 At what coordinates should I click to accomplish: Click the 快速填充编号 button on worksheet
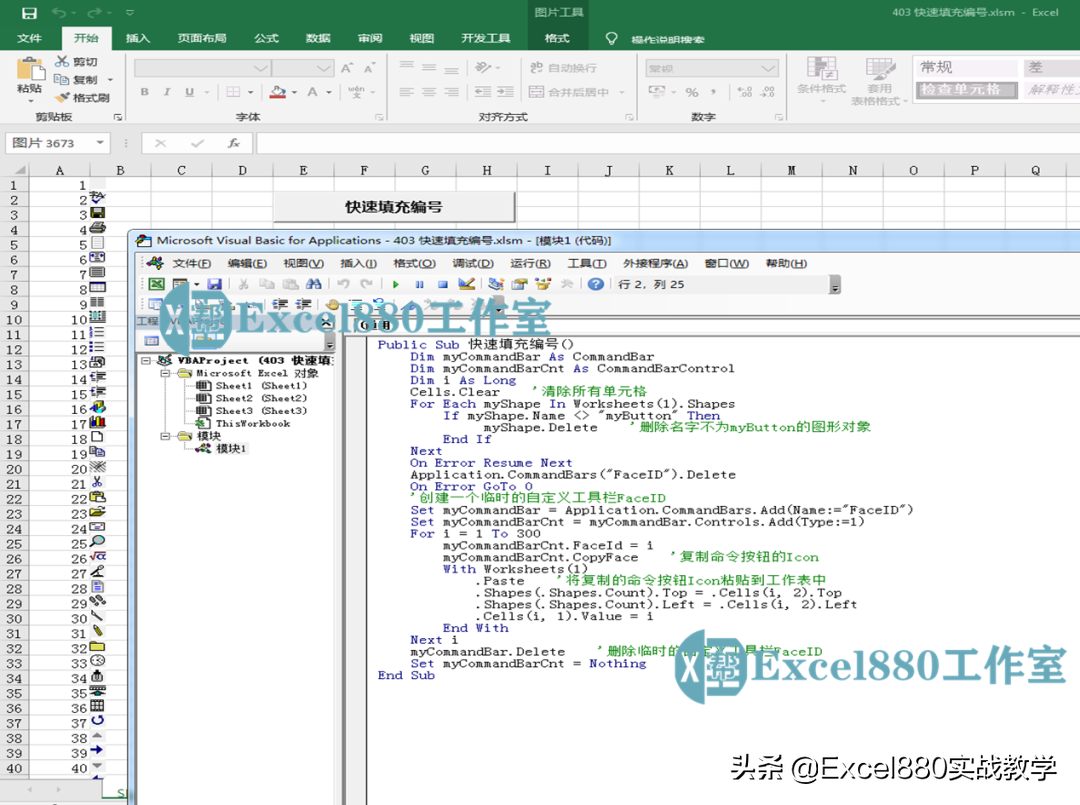[394, 207]
